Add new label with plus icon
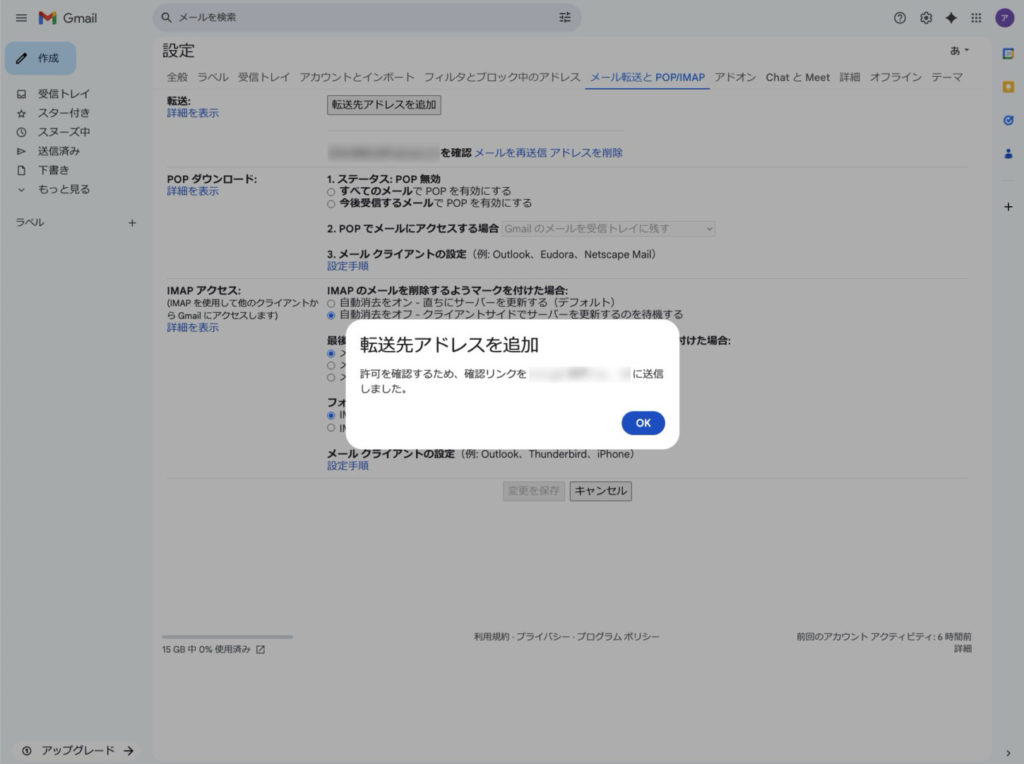This screenshot has width=1024, height=764. pos(132,223)
